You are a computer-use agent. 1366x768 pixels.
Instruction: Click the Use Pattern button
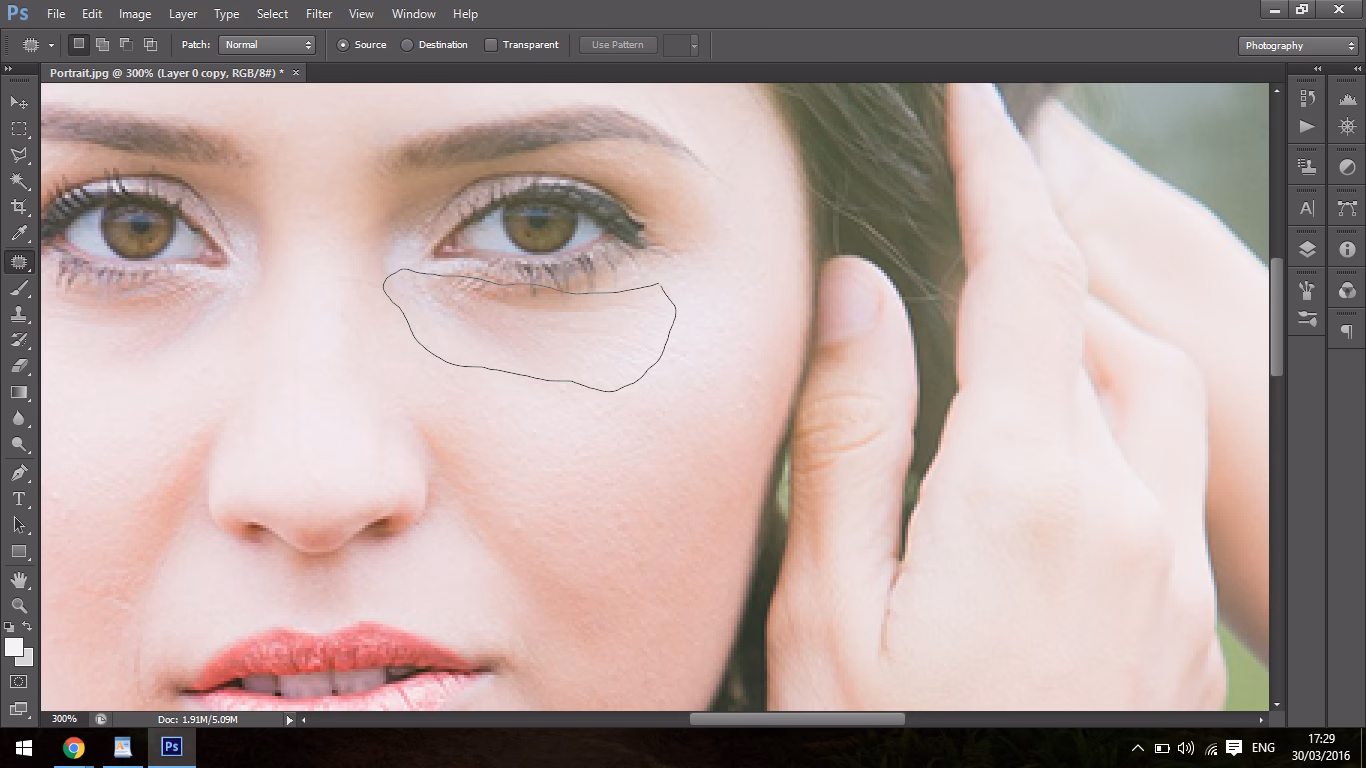pos(617,45)
